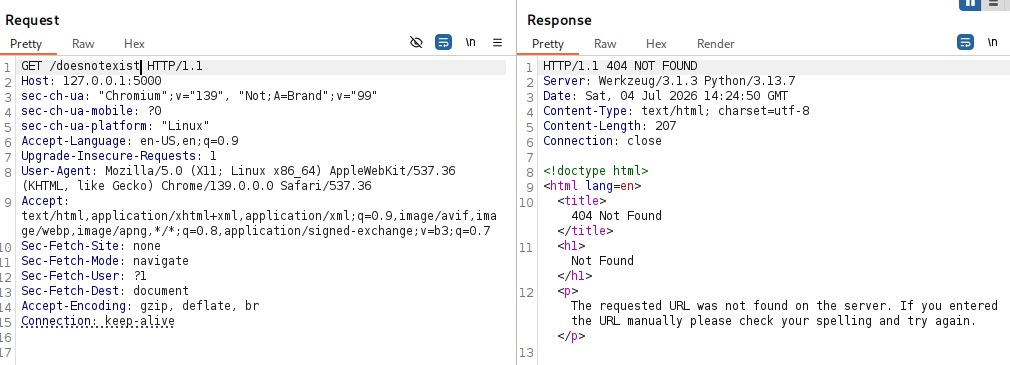The width and height of the screenshot is (1010, 365).
Task: Toggle the \n newline display in Request panel
Action: coord(471,43)
